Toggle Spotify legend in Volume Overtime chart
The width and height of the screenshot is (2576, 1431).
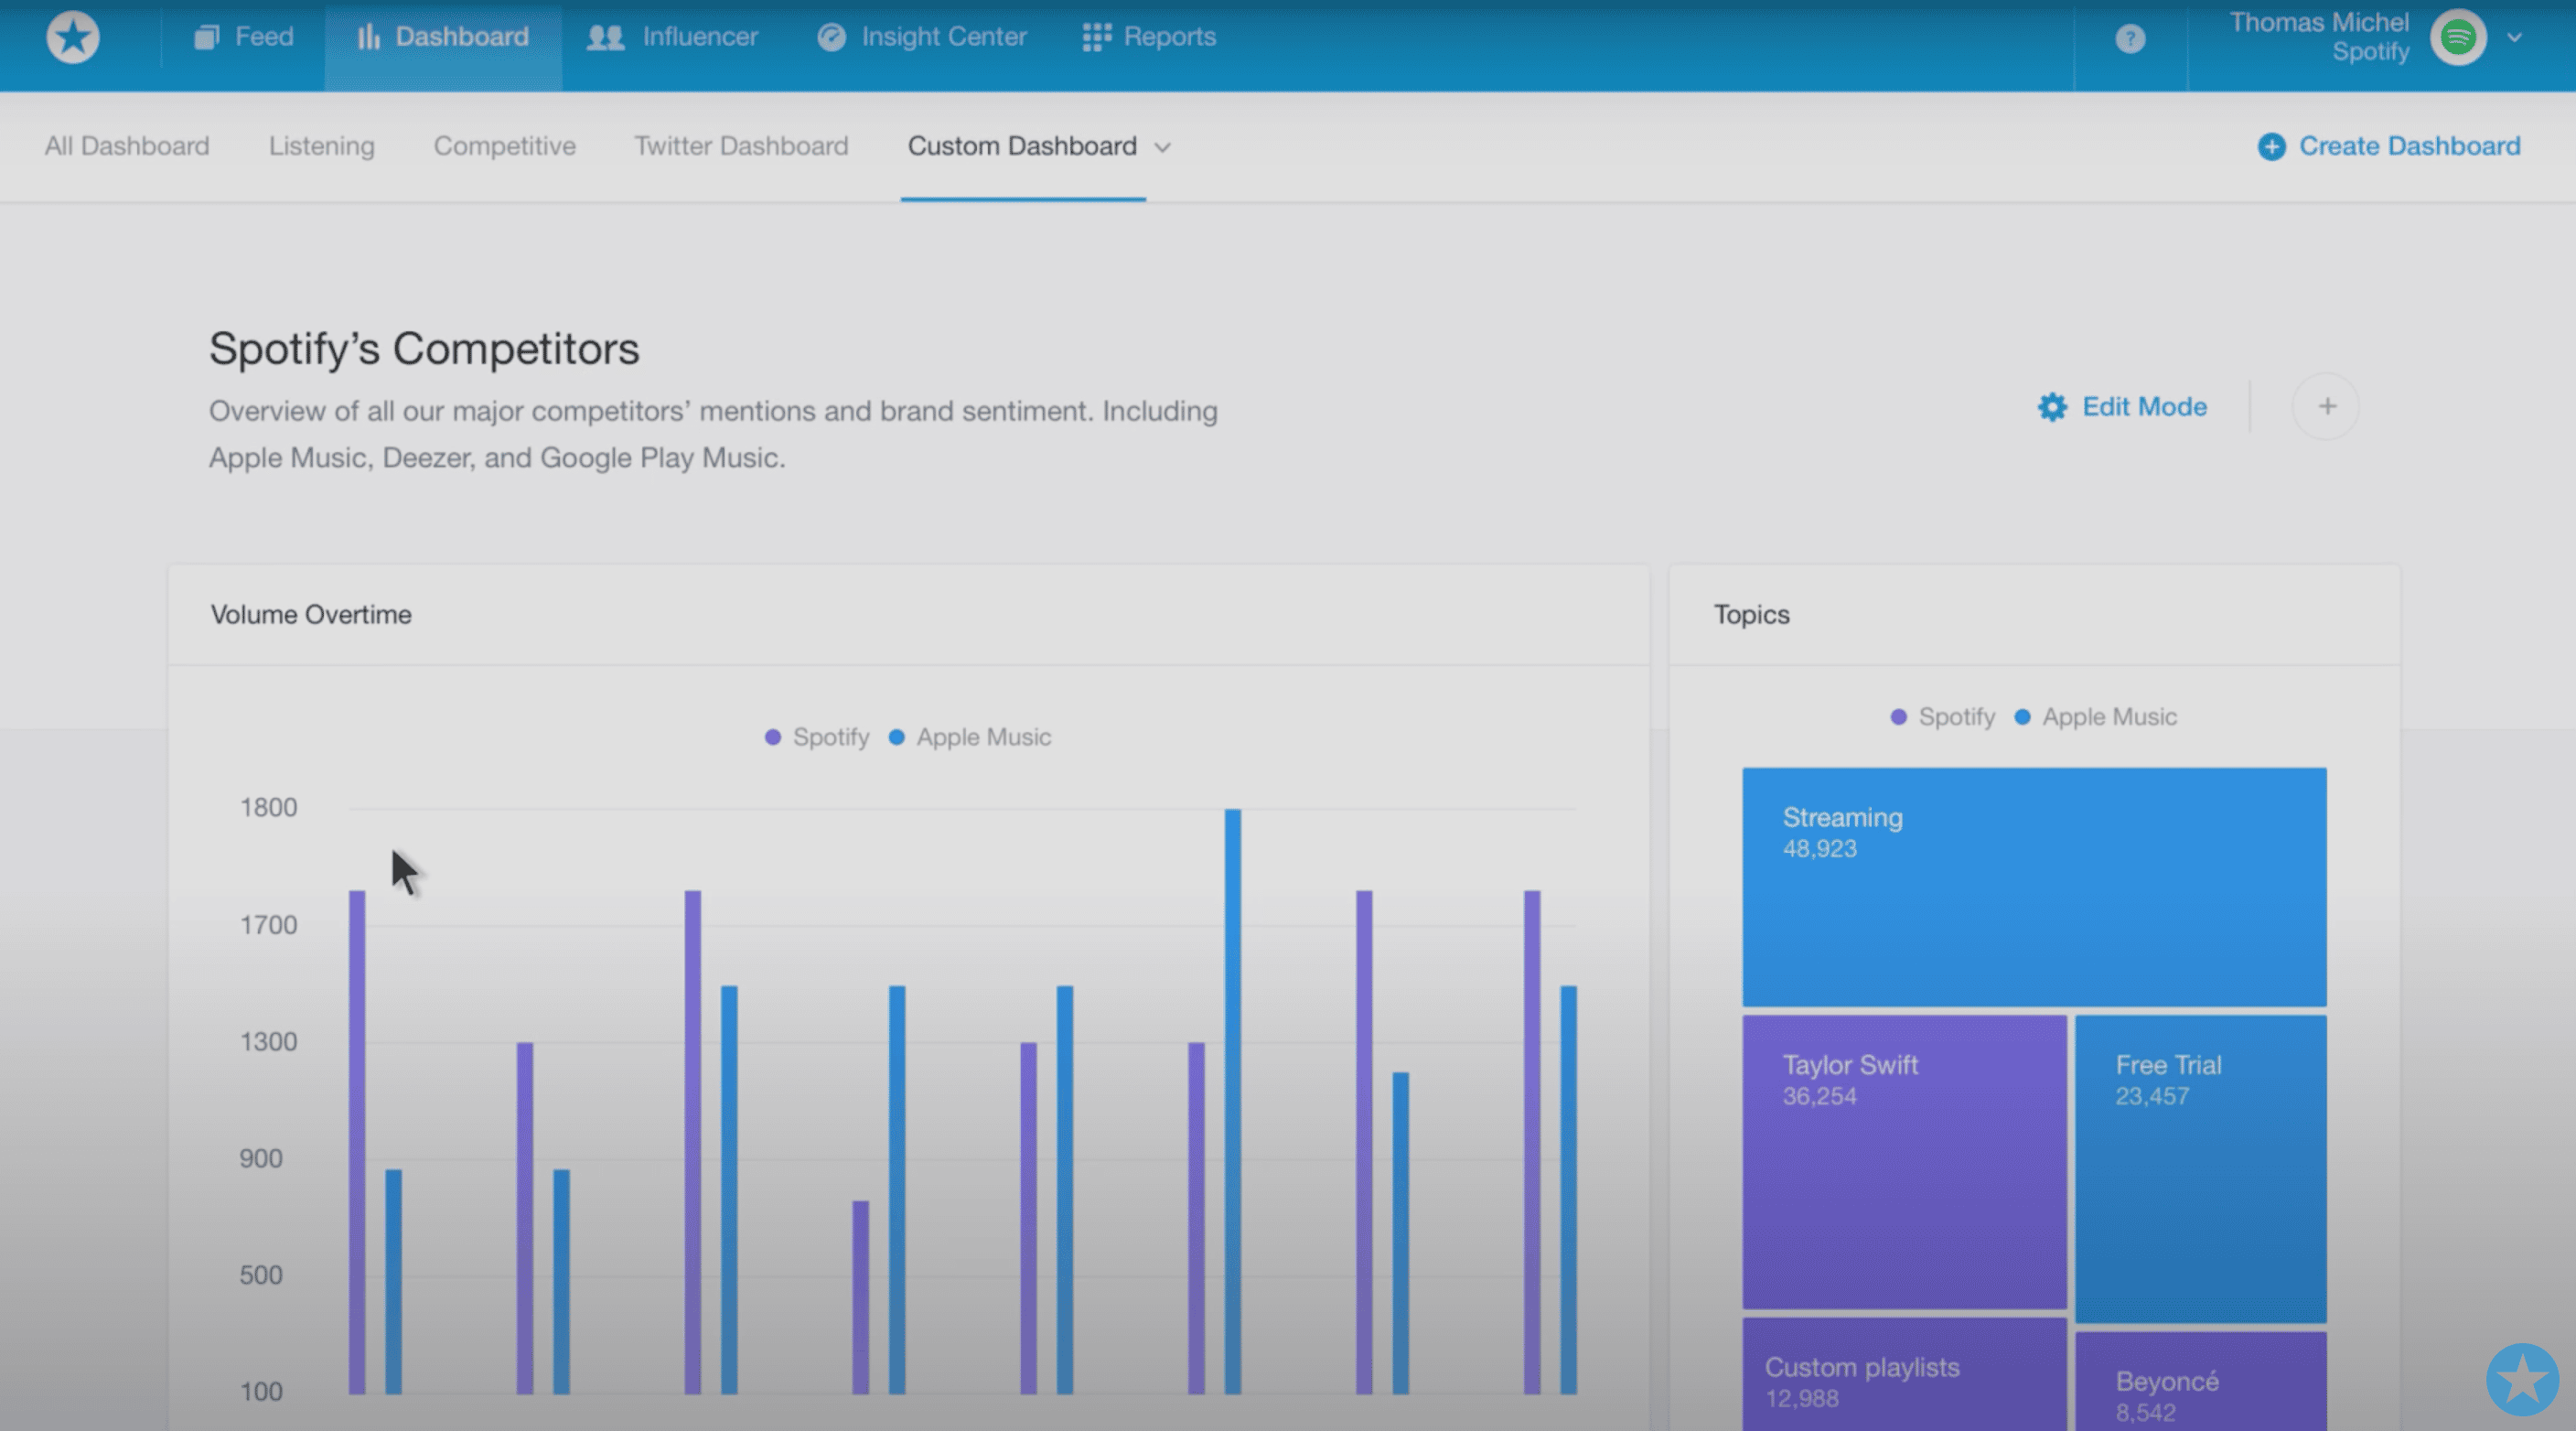coord(817,737)
